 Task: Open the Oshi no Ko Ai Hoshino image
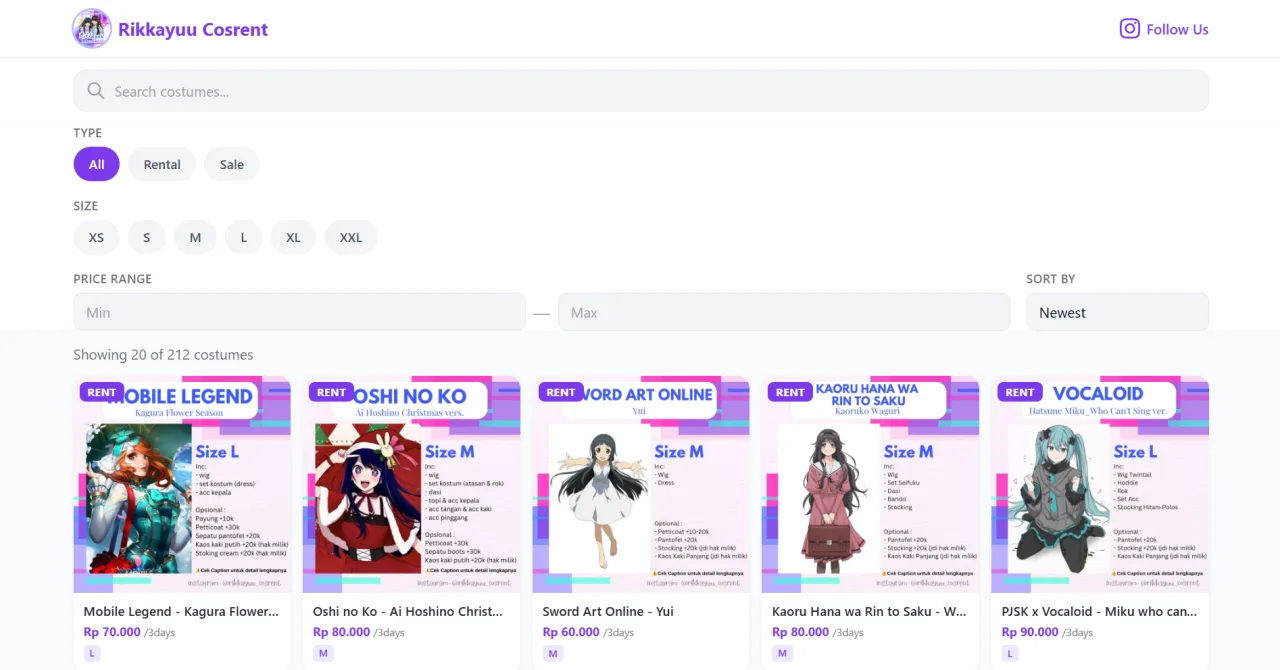(412, 484)
